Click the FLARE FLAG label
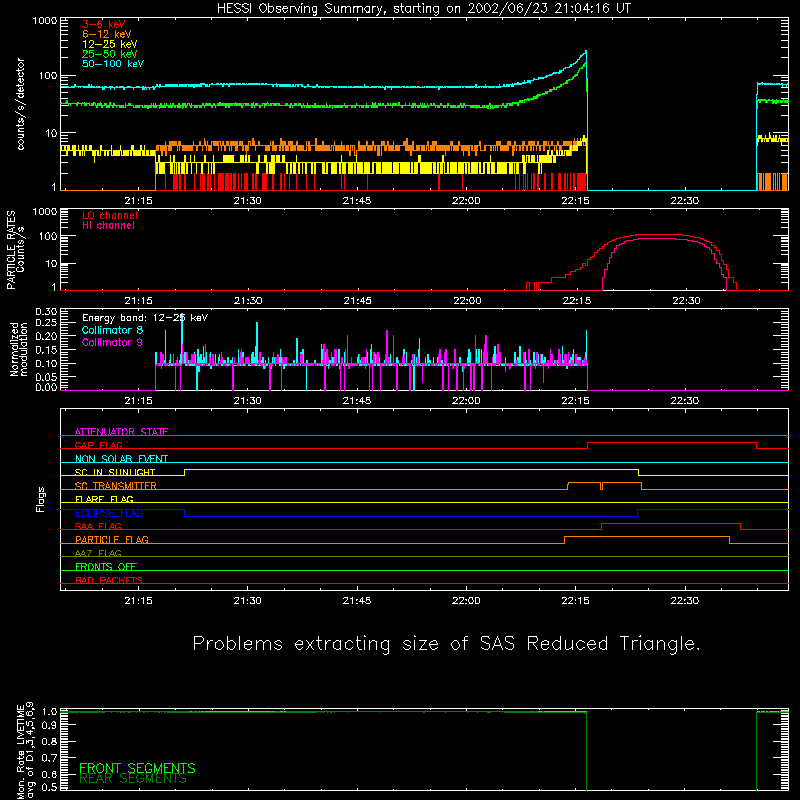This screenshot has height=800, width=800. point(104,499)
